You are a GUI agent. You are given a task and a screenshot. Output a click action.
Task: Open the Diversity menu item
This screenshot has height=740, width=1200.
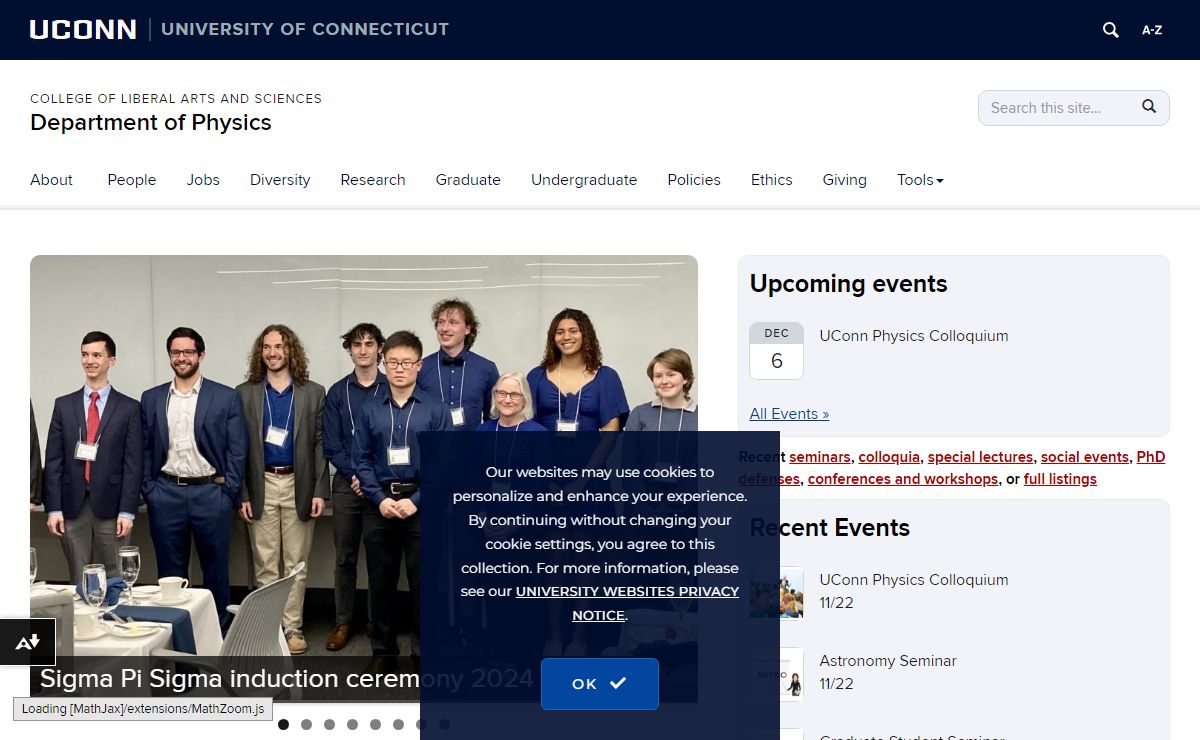280,180
